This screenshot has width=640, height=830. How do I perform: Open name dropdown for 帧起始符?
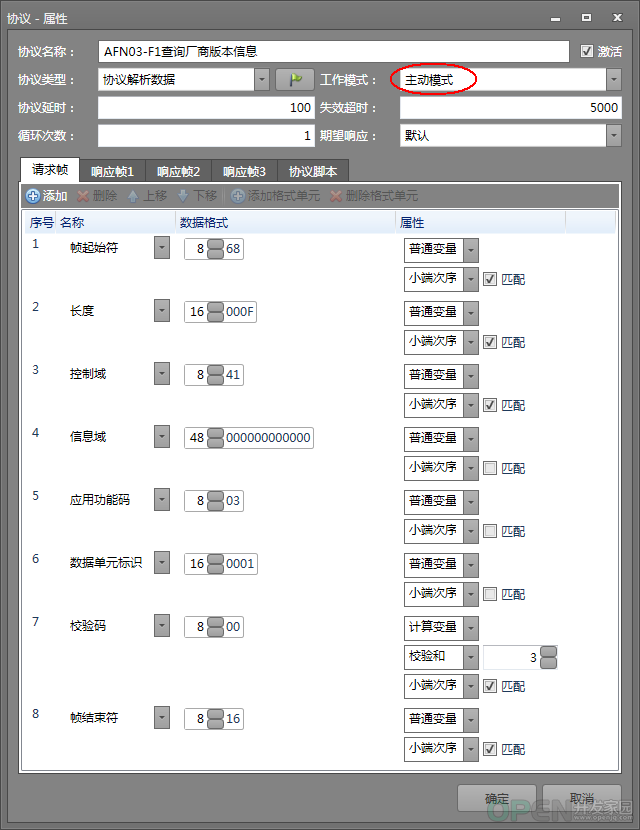(162, 247)
